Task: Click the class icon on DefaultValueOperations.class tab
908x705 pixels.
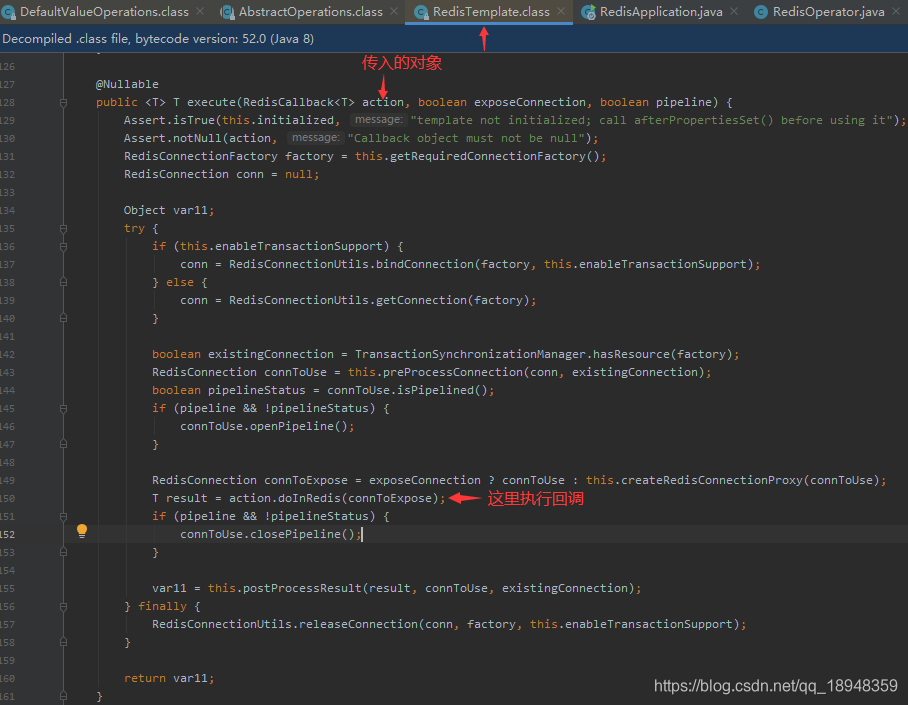Action: coord(11,12)
